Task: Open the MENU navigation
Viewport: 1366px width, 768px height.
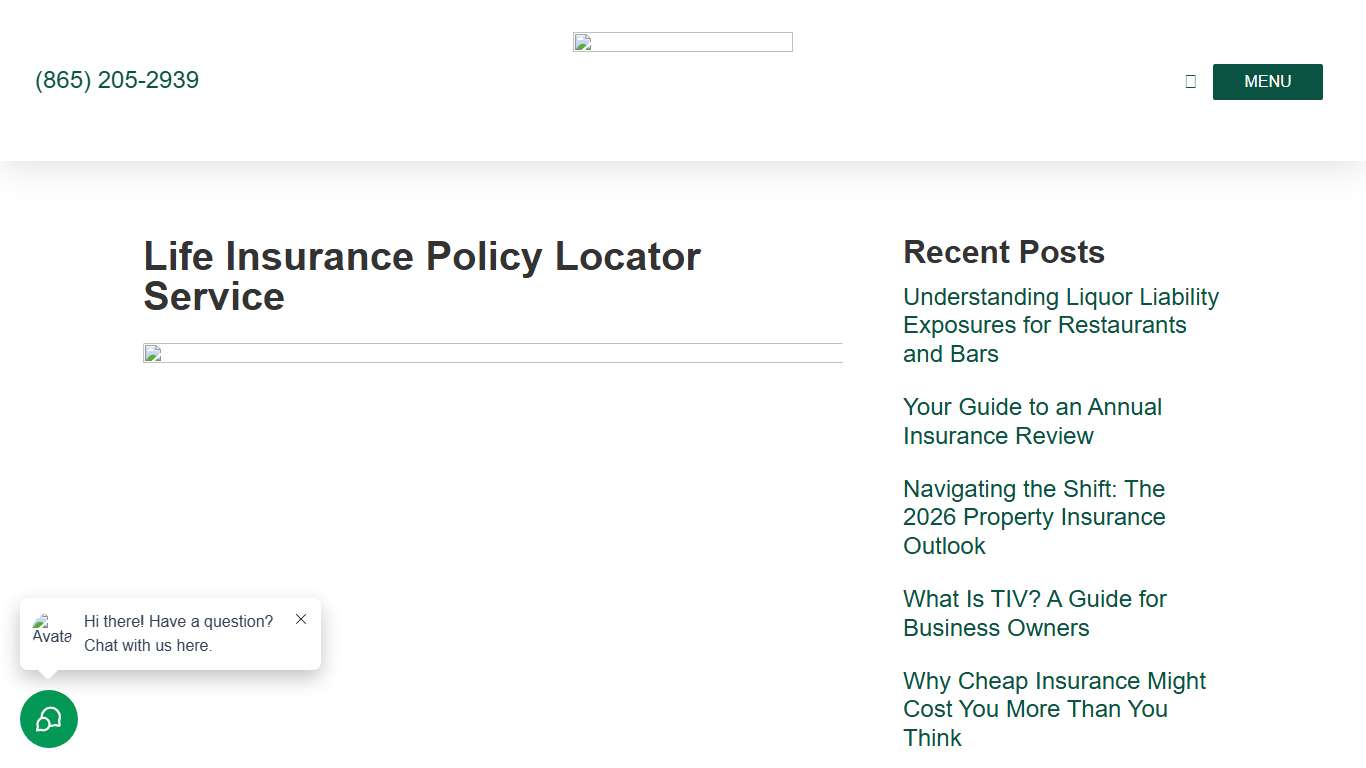Action: click(x=1267, y=81)
